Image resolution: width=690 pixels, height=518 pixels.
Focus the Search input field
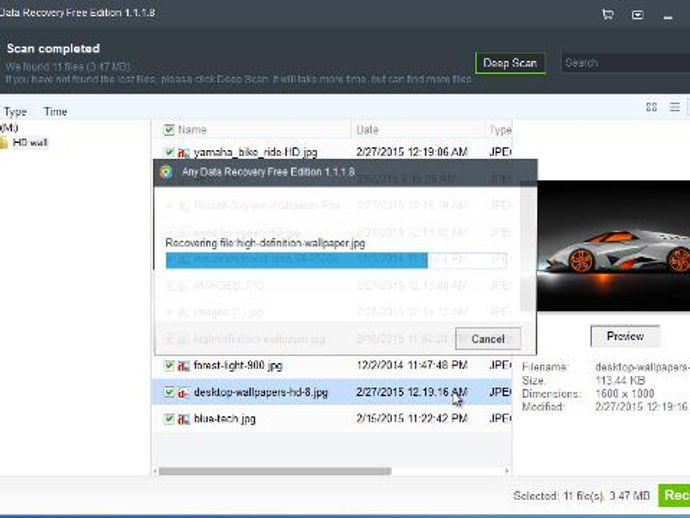pos(625,63)
